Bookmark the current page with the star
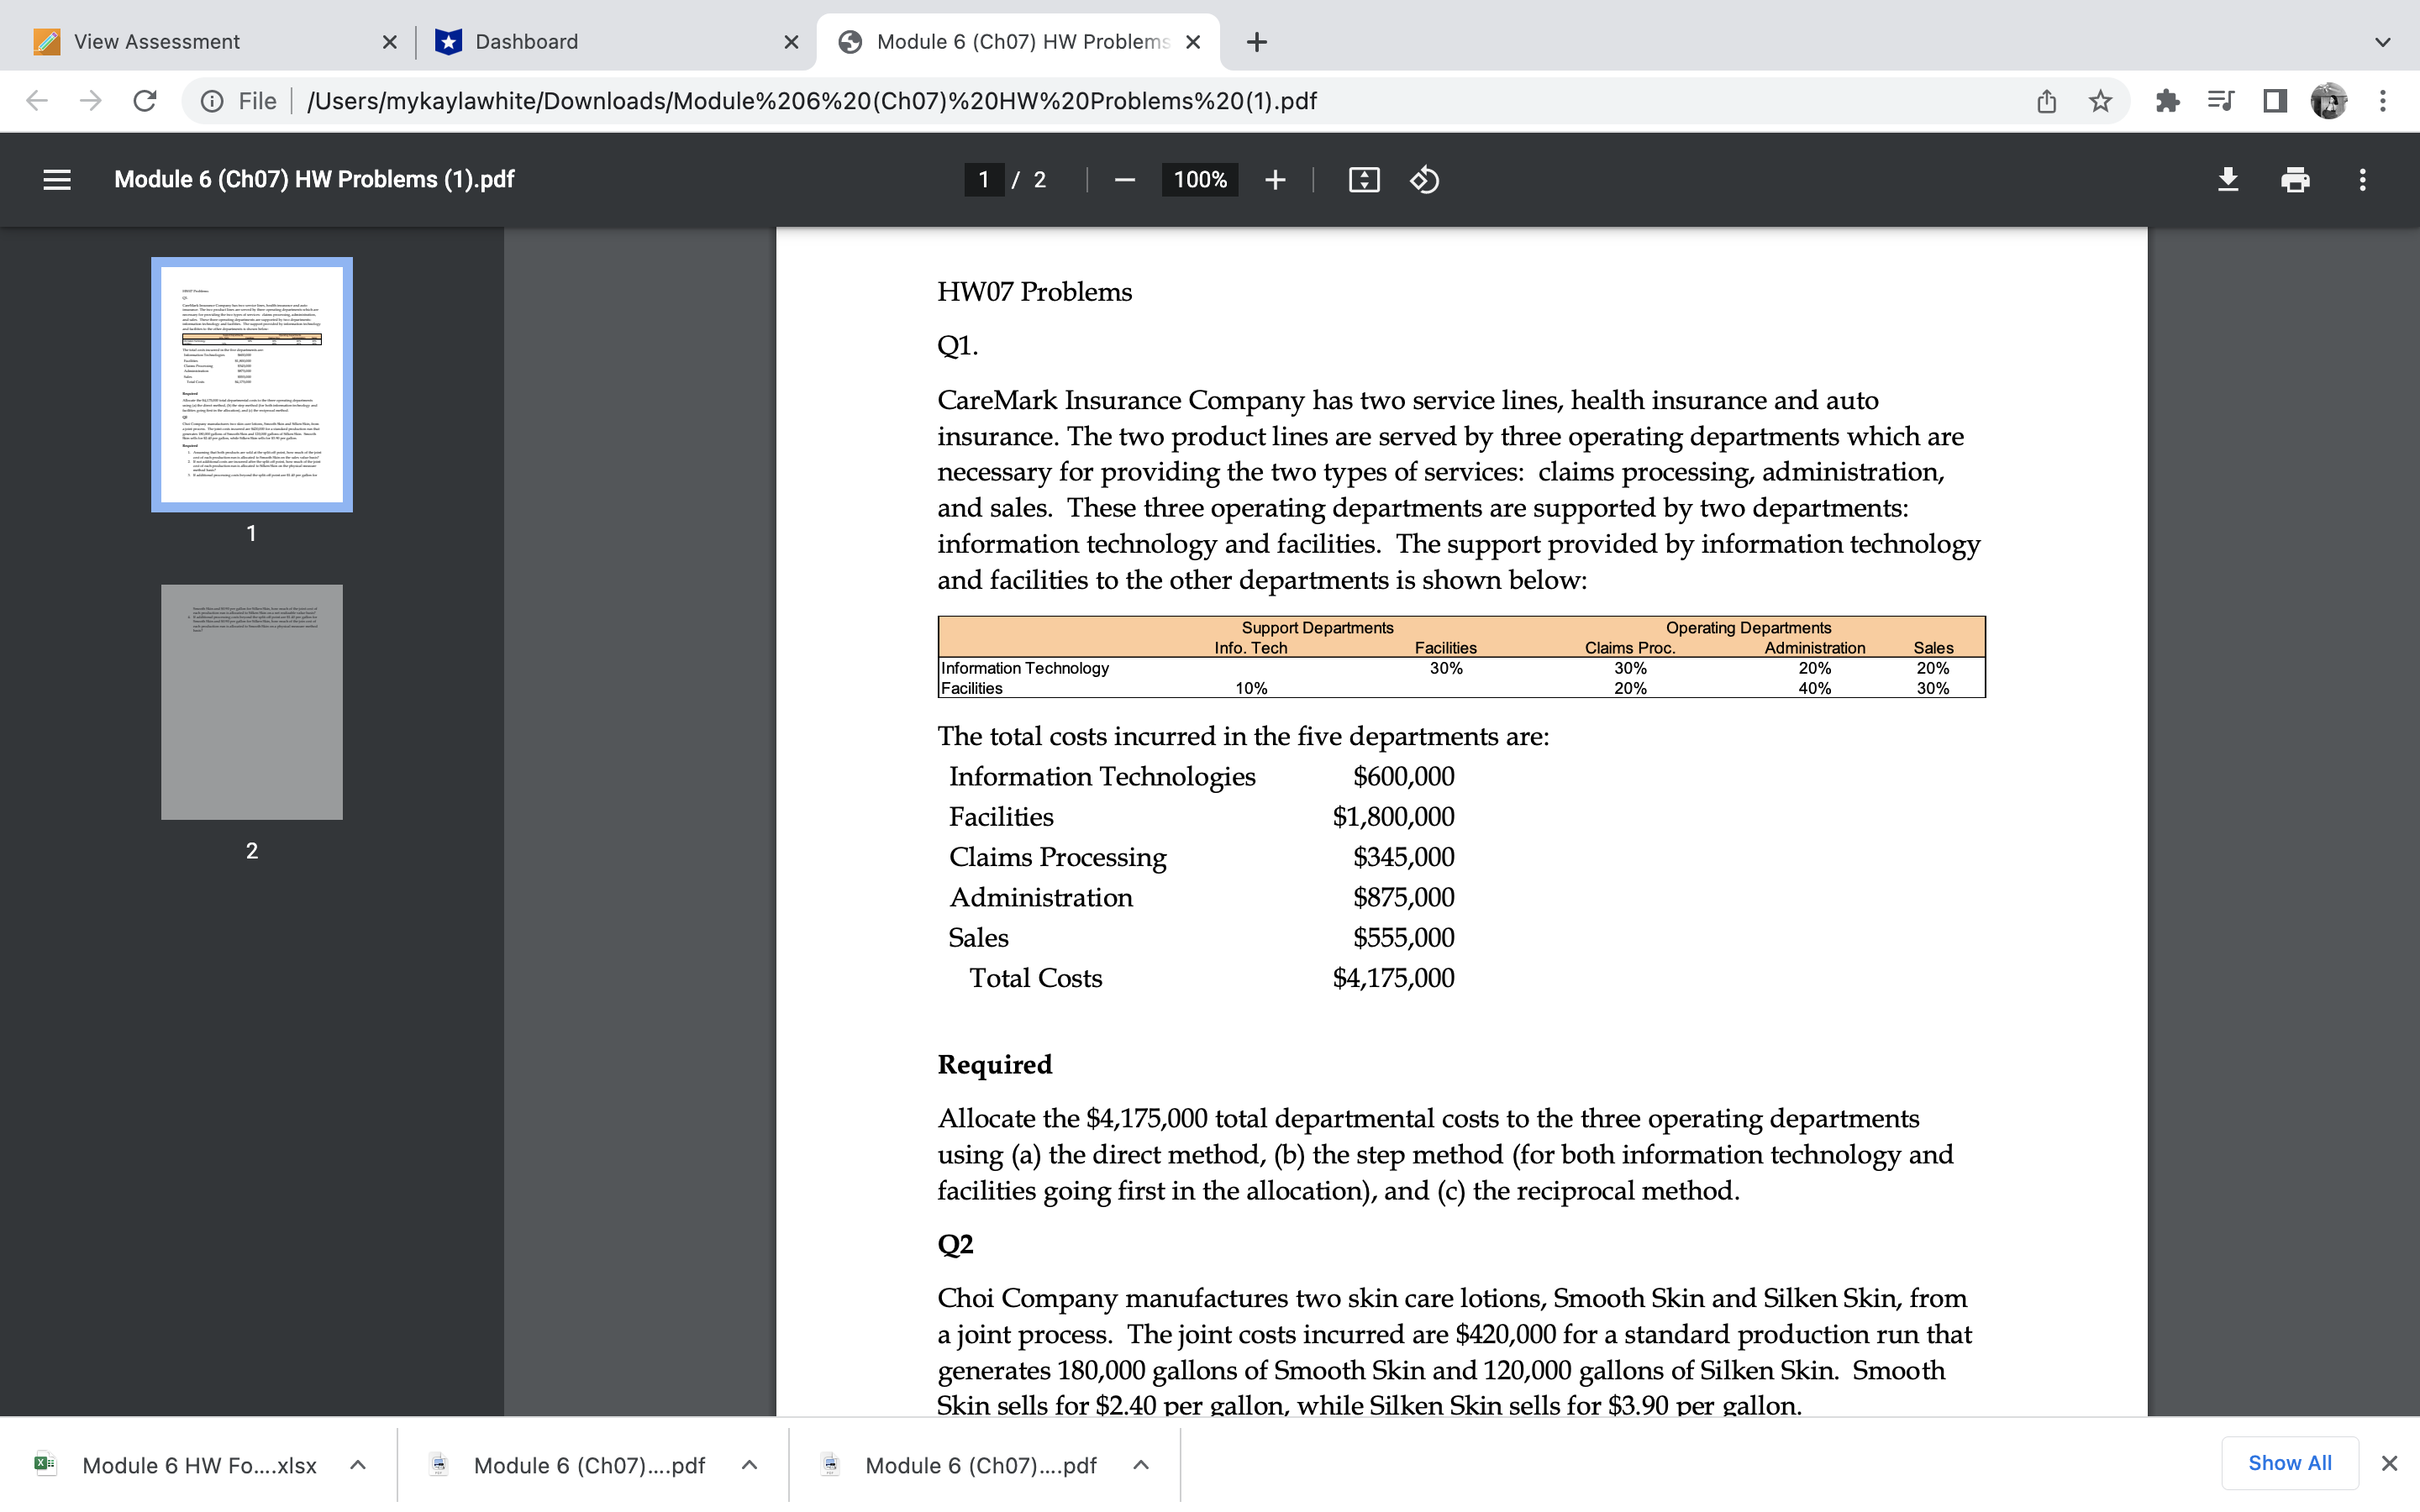Screen dimensions: 2420x1512 pyautogui.click(x=2098, y=100)
